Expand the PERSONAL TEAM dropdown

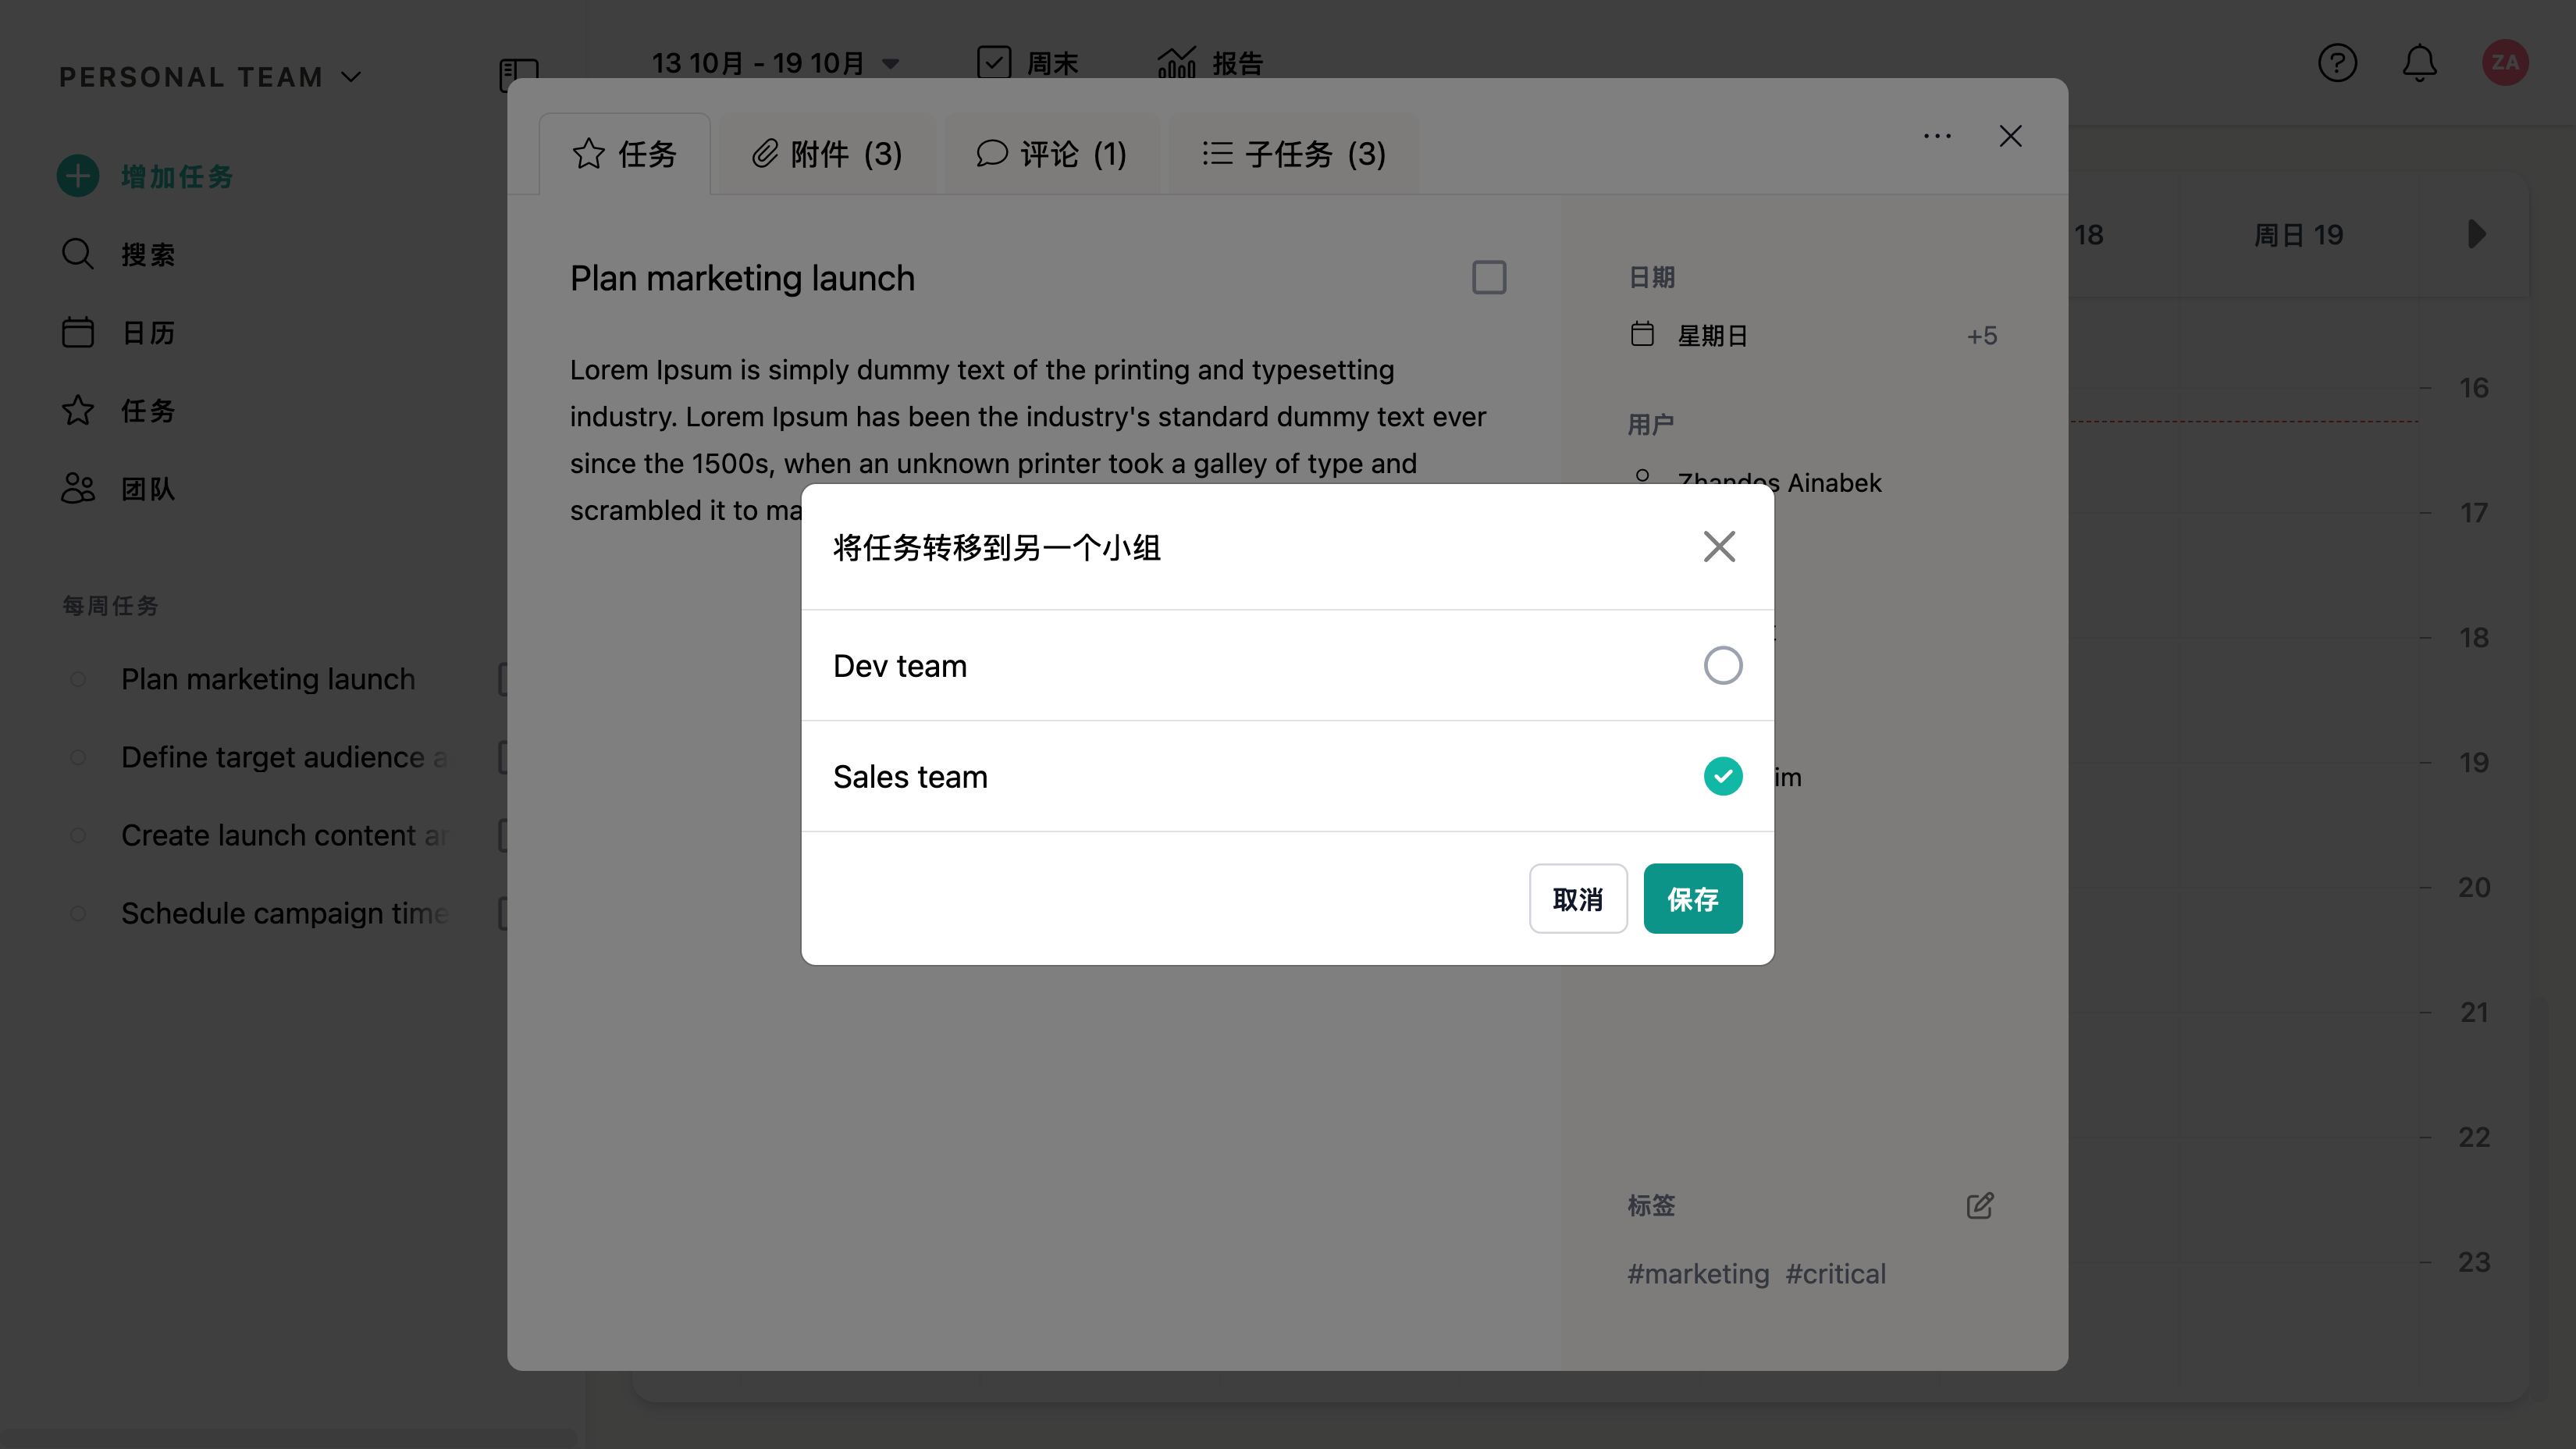pyautogui.click(x=351, y=77)
